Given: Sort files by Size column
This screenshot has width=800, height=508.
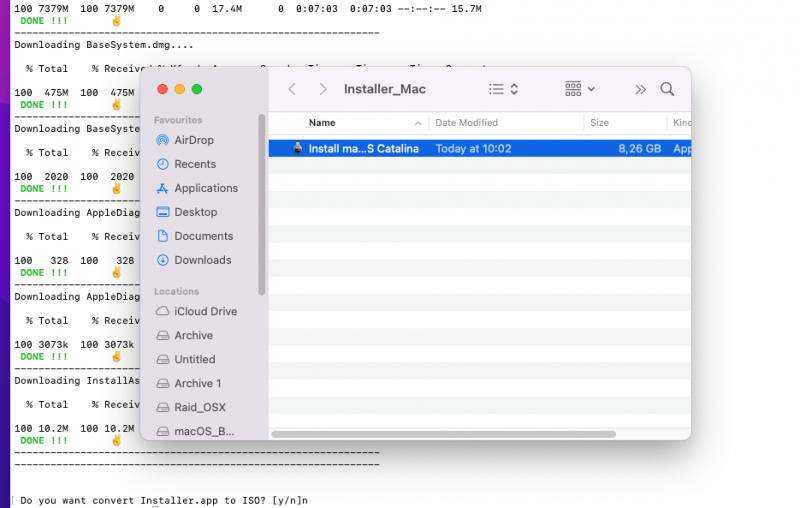Looking at the screenshot, I should tap(599, 123).
